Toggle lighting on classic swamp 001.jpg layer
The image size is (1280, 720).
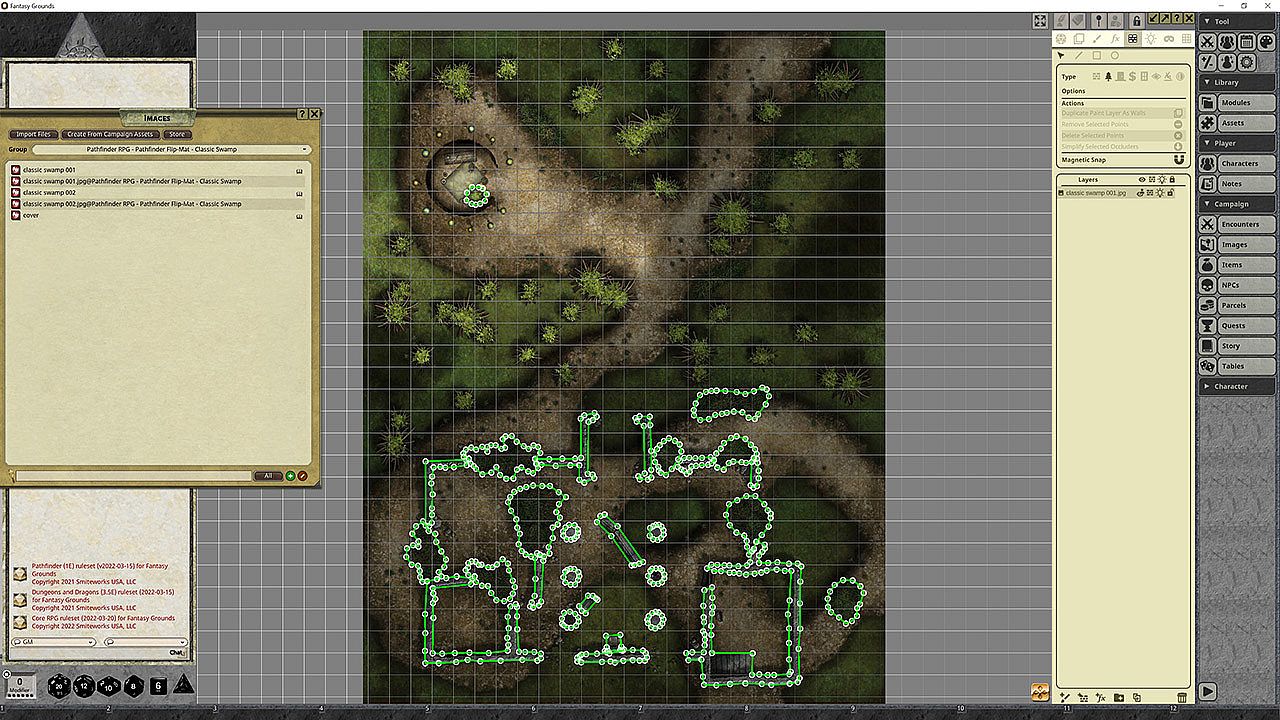pyautogui.click(x=1161, y=192)
